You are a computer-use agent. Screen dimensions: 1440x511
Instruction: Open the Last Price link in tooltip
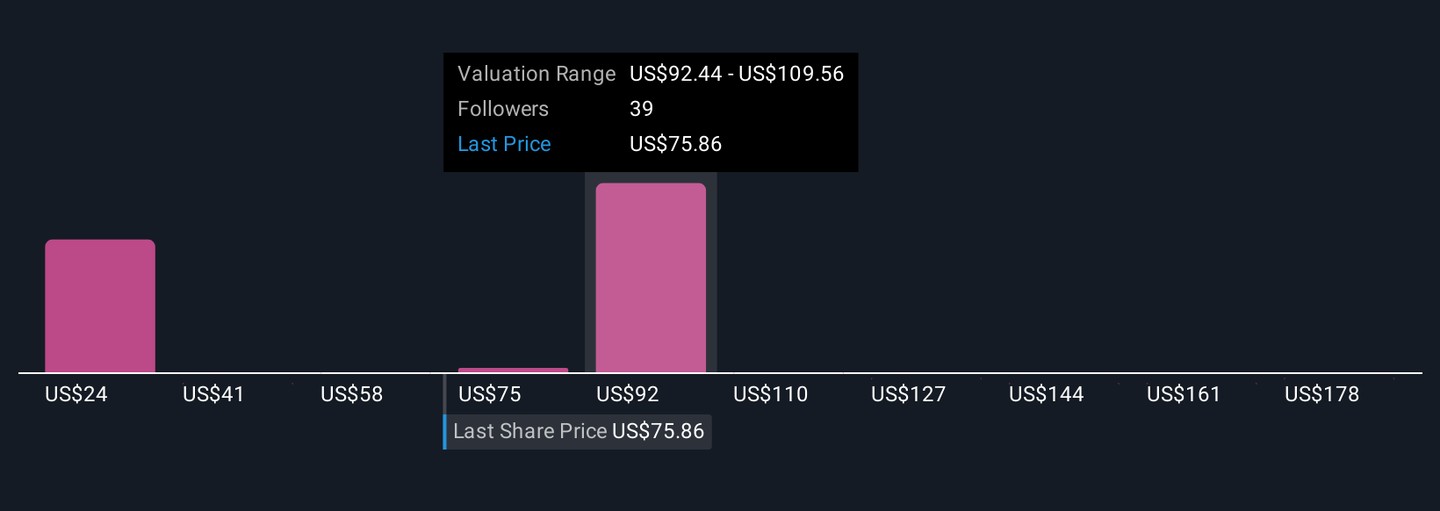[504, 144]
